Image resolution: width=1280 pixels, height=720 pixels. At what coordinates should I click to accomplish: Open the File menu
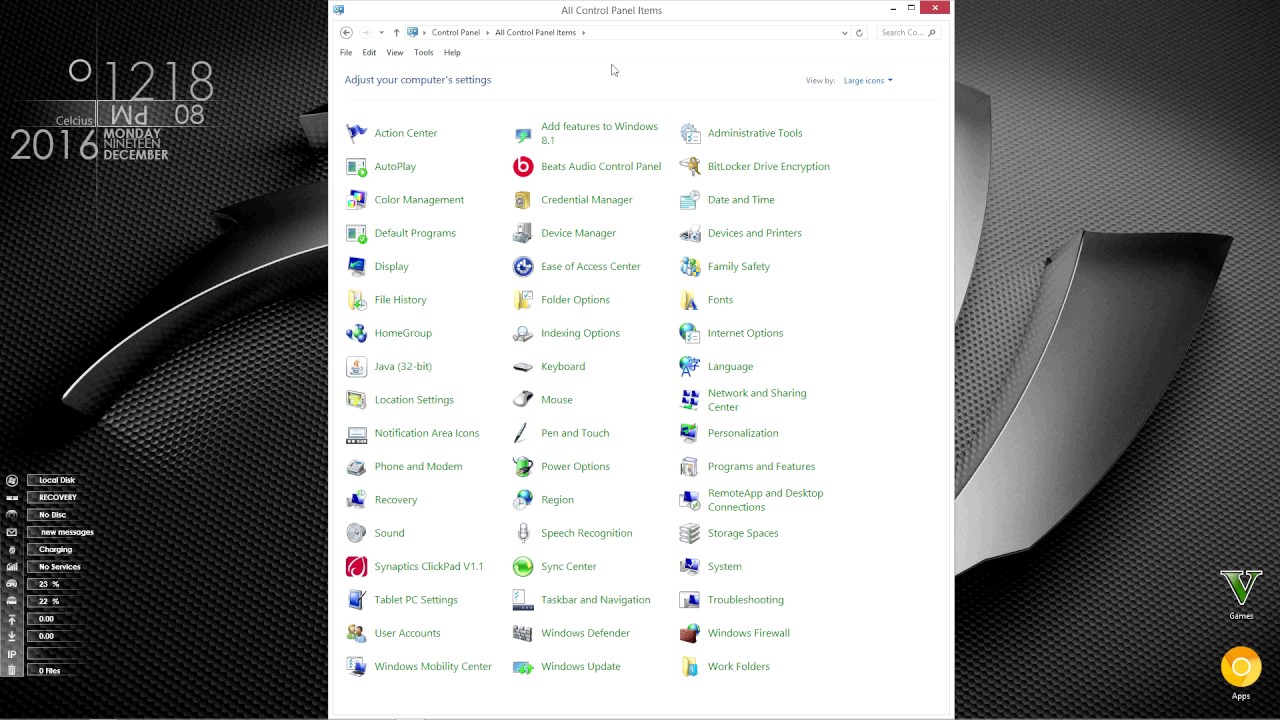pyautogui.click(x=346, y=52)
